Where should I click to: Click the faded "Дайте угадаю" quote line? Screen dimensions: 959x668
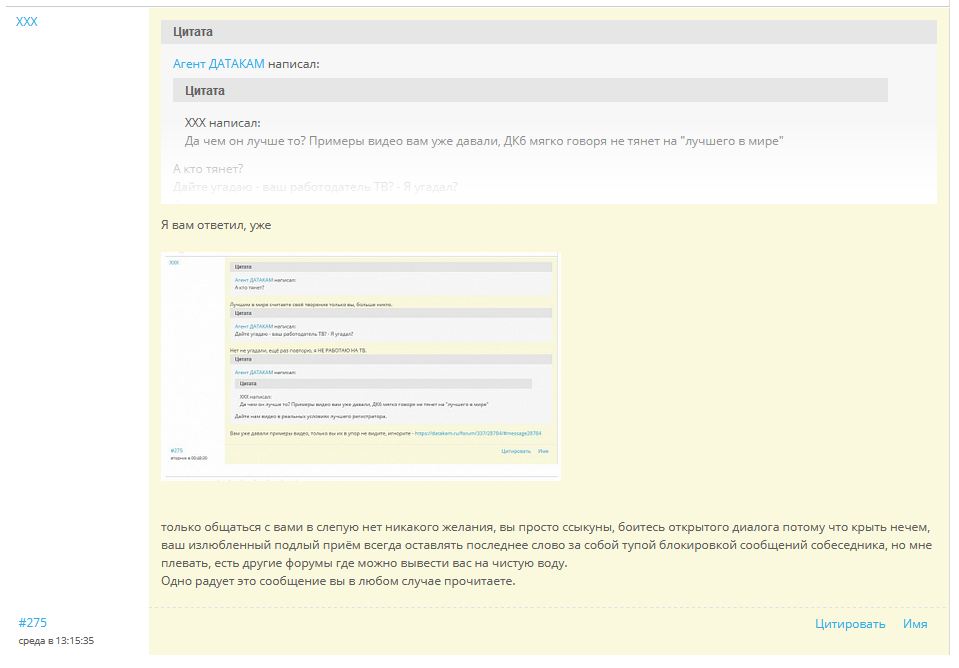point(315,186)
